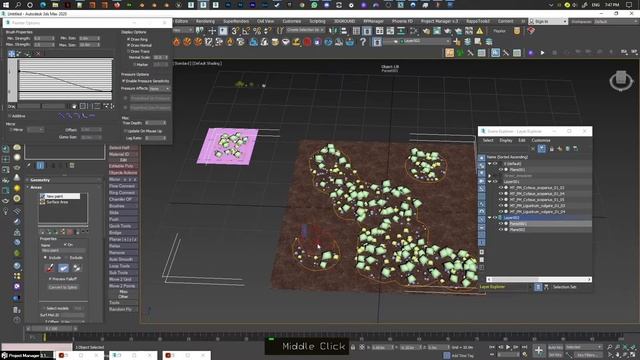Toggle the Draw Trace checkbox
The height and width of the screenshot is (360, 640).
pos(128,51)
